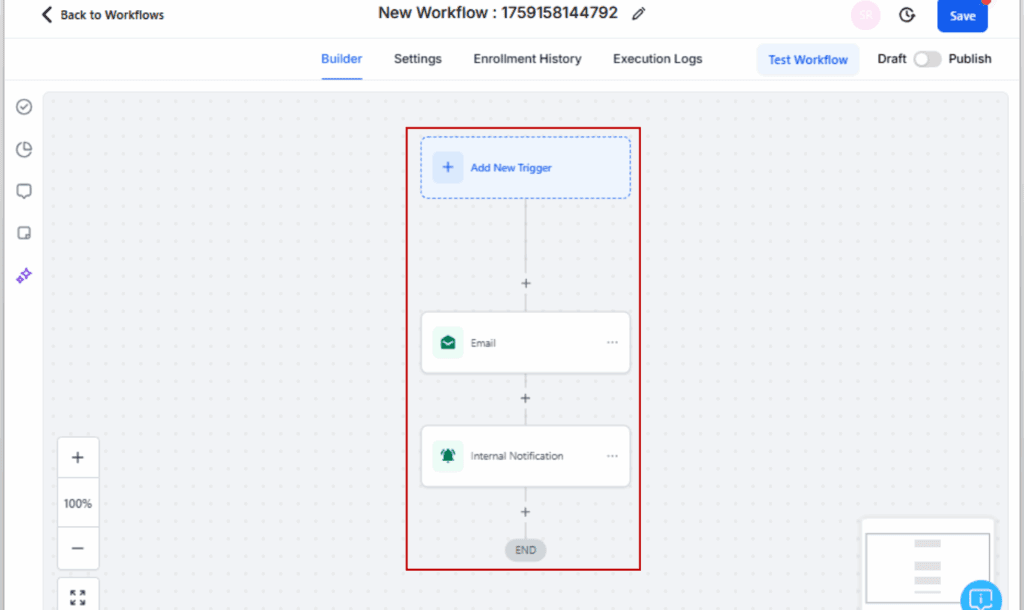The width and height of the screenshot is (1024, 610).
Task: Switch to the Settings tab
Action: coord(417,59)
